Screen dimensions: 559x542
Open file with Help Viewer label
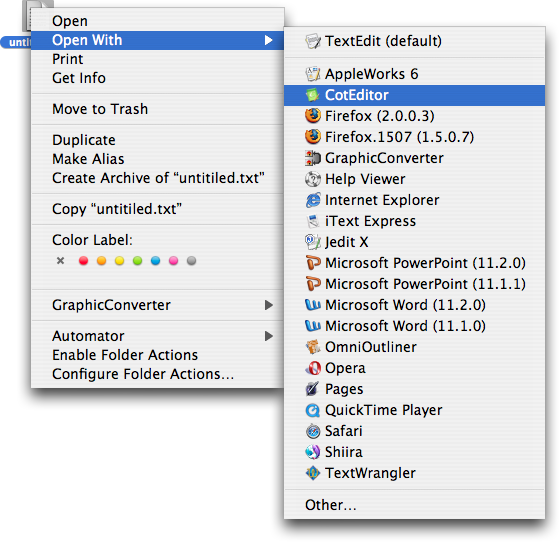[365, 179]
